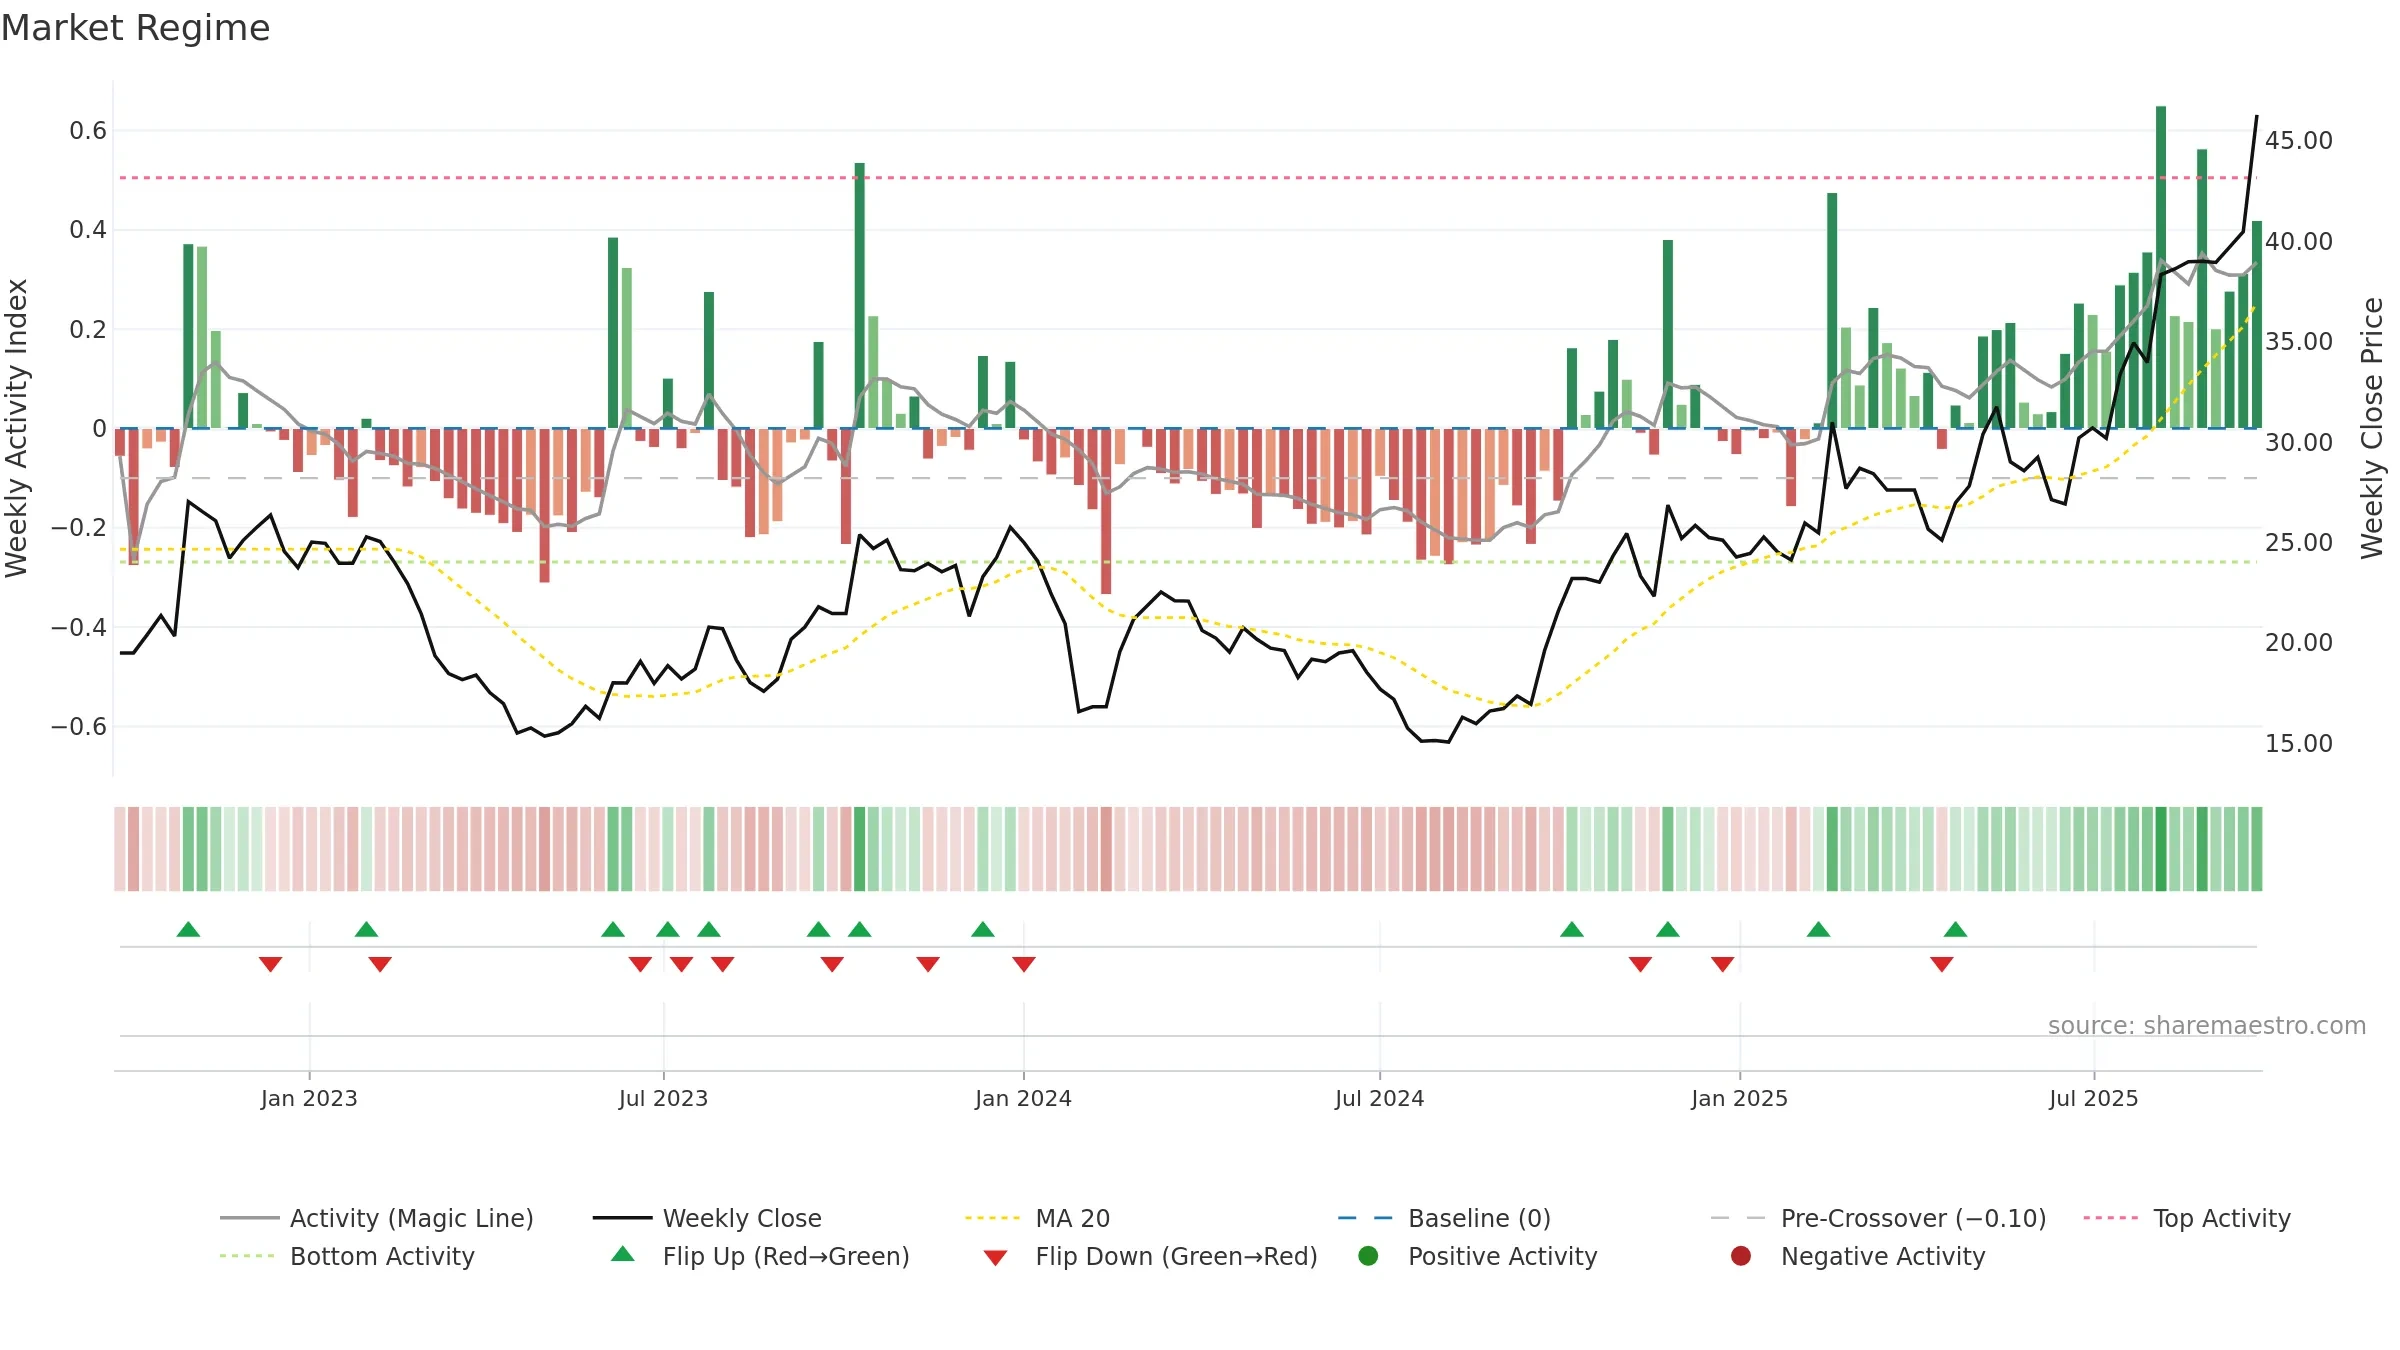2400x1350 pixels.
Task: Toggle the Flip Up (Red→Green) legend entry
Action: [x=760, y=1256]
